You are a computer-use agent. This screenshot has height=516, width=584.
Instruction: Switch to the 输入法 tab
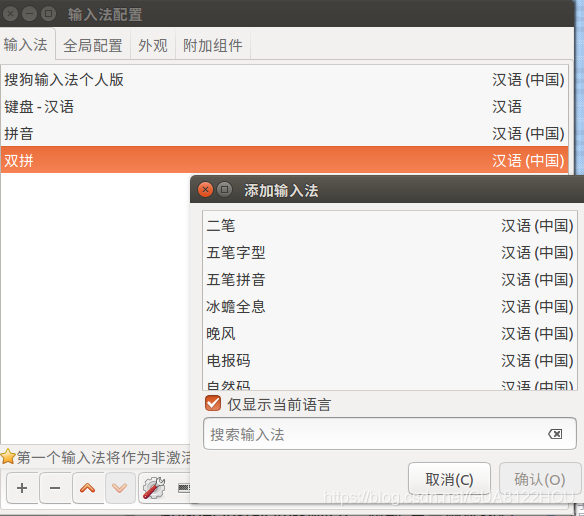pyautogui.click(x=26, y=45)
